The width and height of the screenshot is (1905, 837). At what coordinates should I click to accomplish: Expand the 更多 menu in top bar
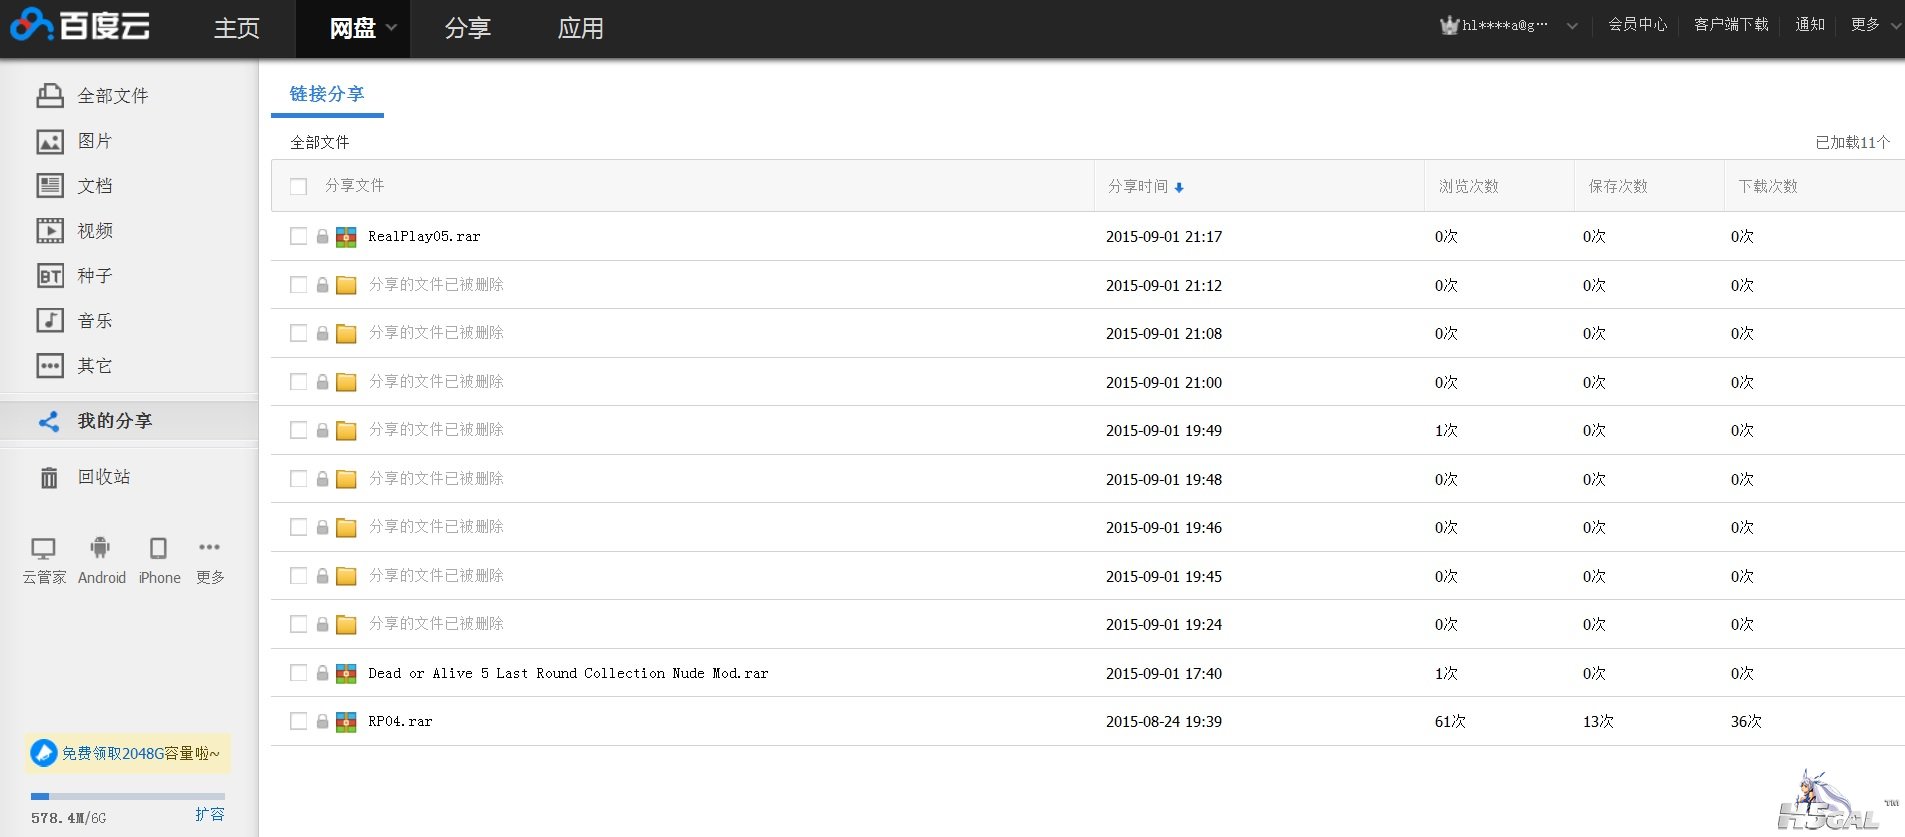(x=1894, y=26)
